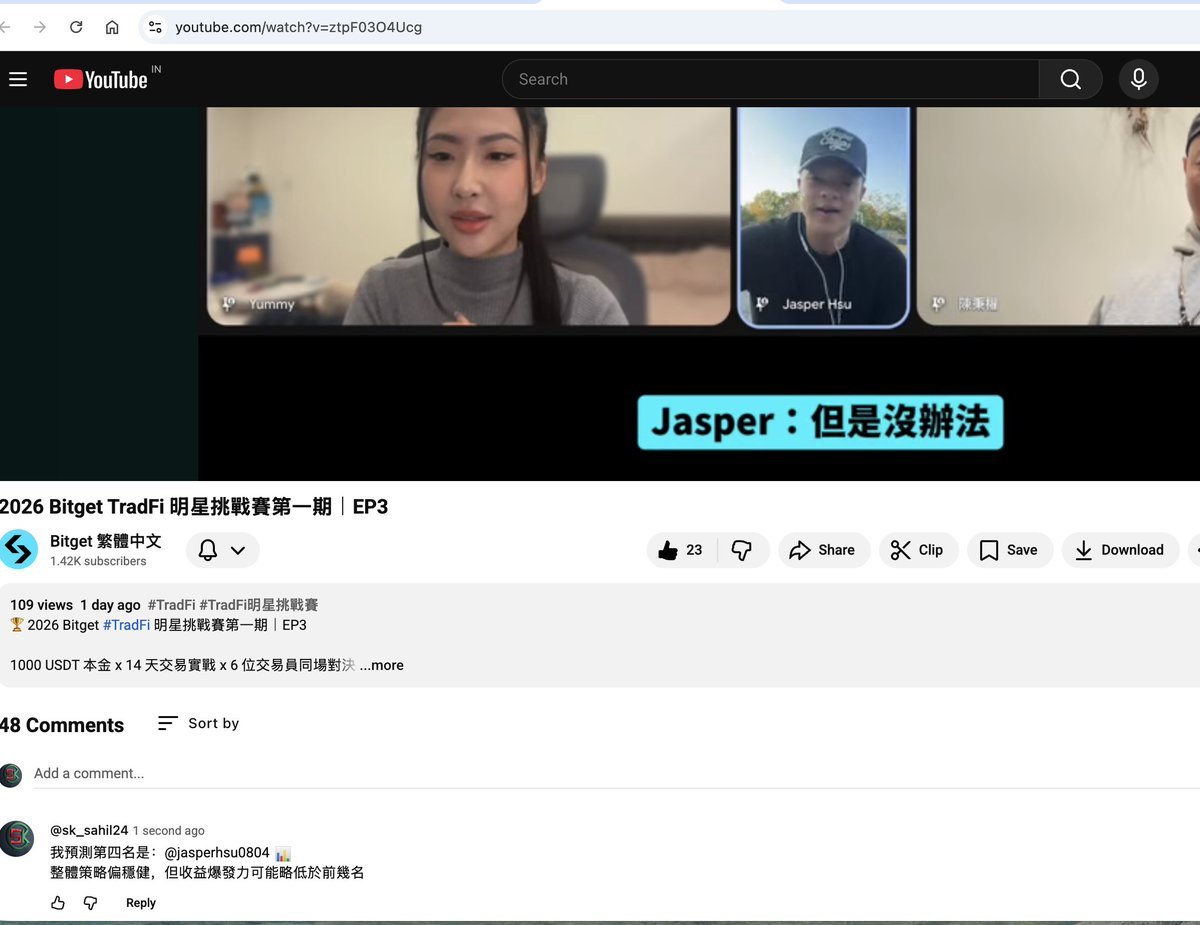Go forward in browser history
The image size is (1200, 925).
(40, 27)
